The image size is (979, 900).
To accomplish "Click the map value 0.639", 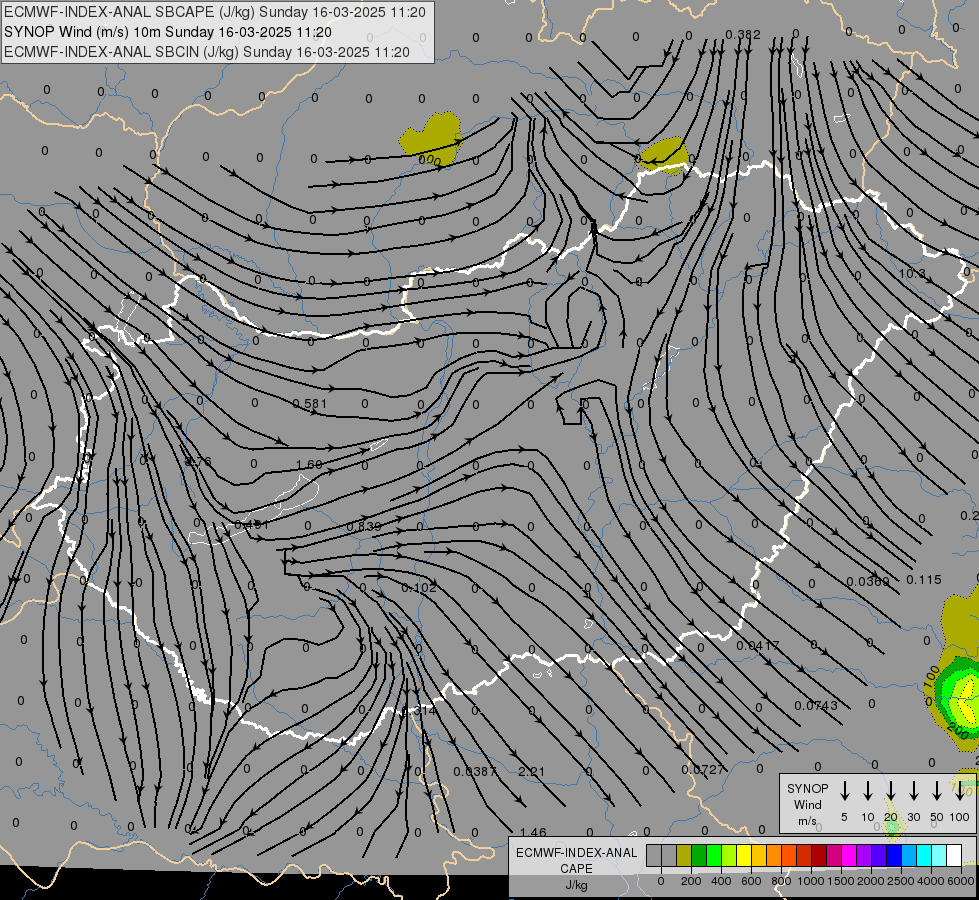I will coord(364,527).
